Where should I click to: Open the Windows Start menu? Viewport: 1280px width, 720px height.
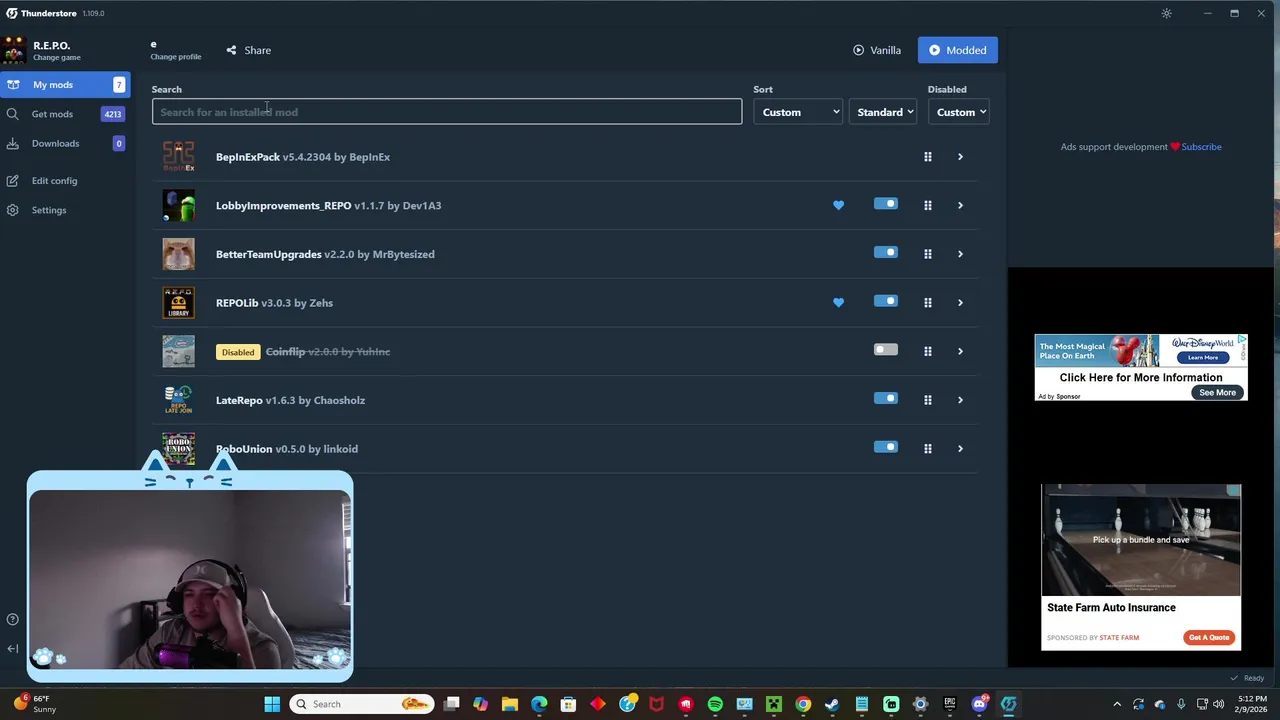[x=272, y=704]
